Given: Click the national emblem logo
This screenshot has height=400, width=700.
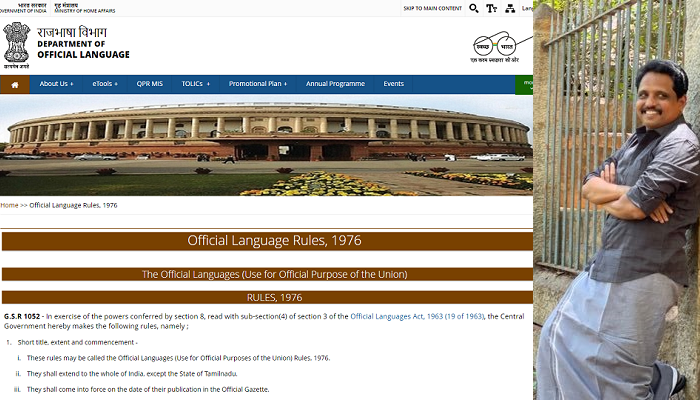Looking at the screenshot, I should (17, 45).
